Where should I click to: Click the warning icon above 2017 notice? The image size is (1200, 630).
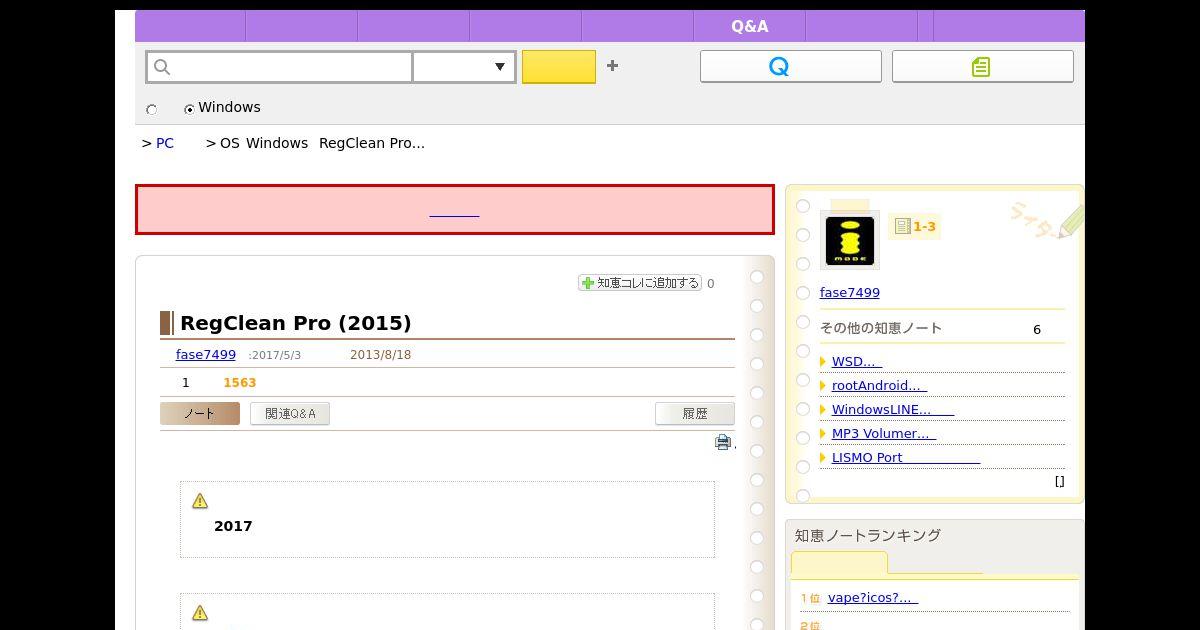click(x=200, y=501)
